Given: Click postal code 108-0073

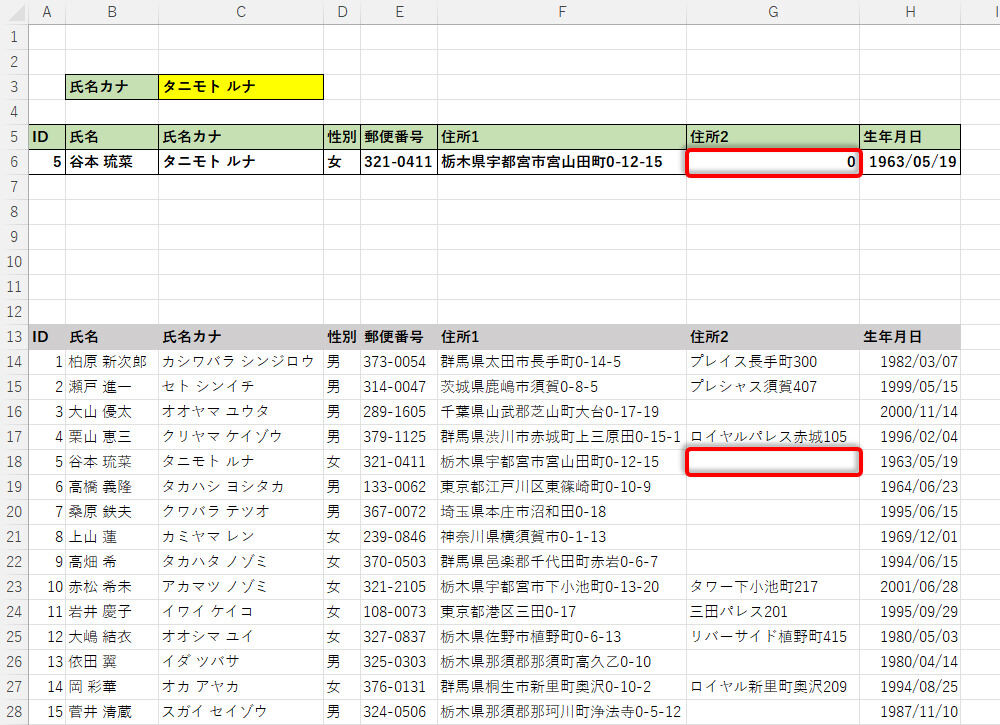Looking at the screenshot, I should 399,611.
